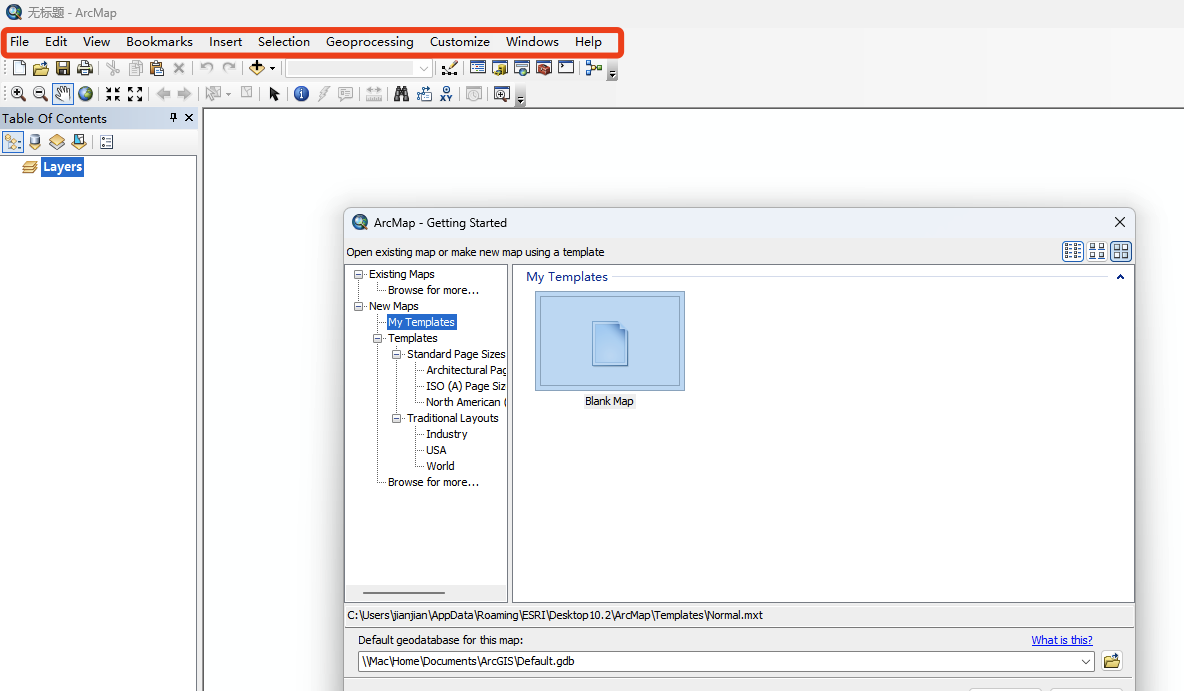
Task: Switch template view to list mode
Action: [x=1073, y=251]
